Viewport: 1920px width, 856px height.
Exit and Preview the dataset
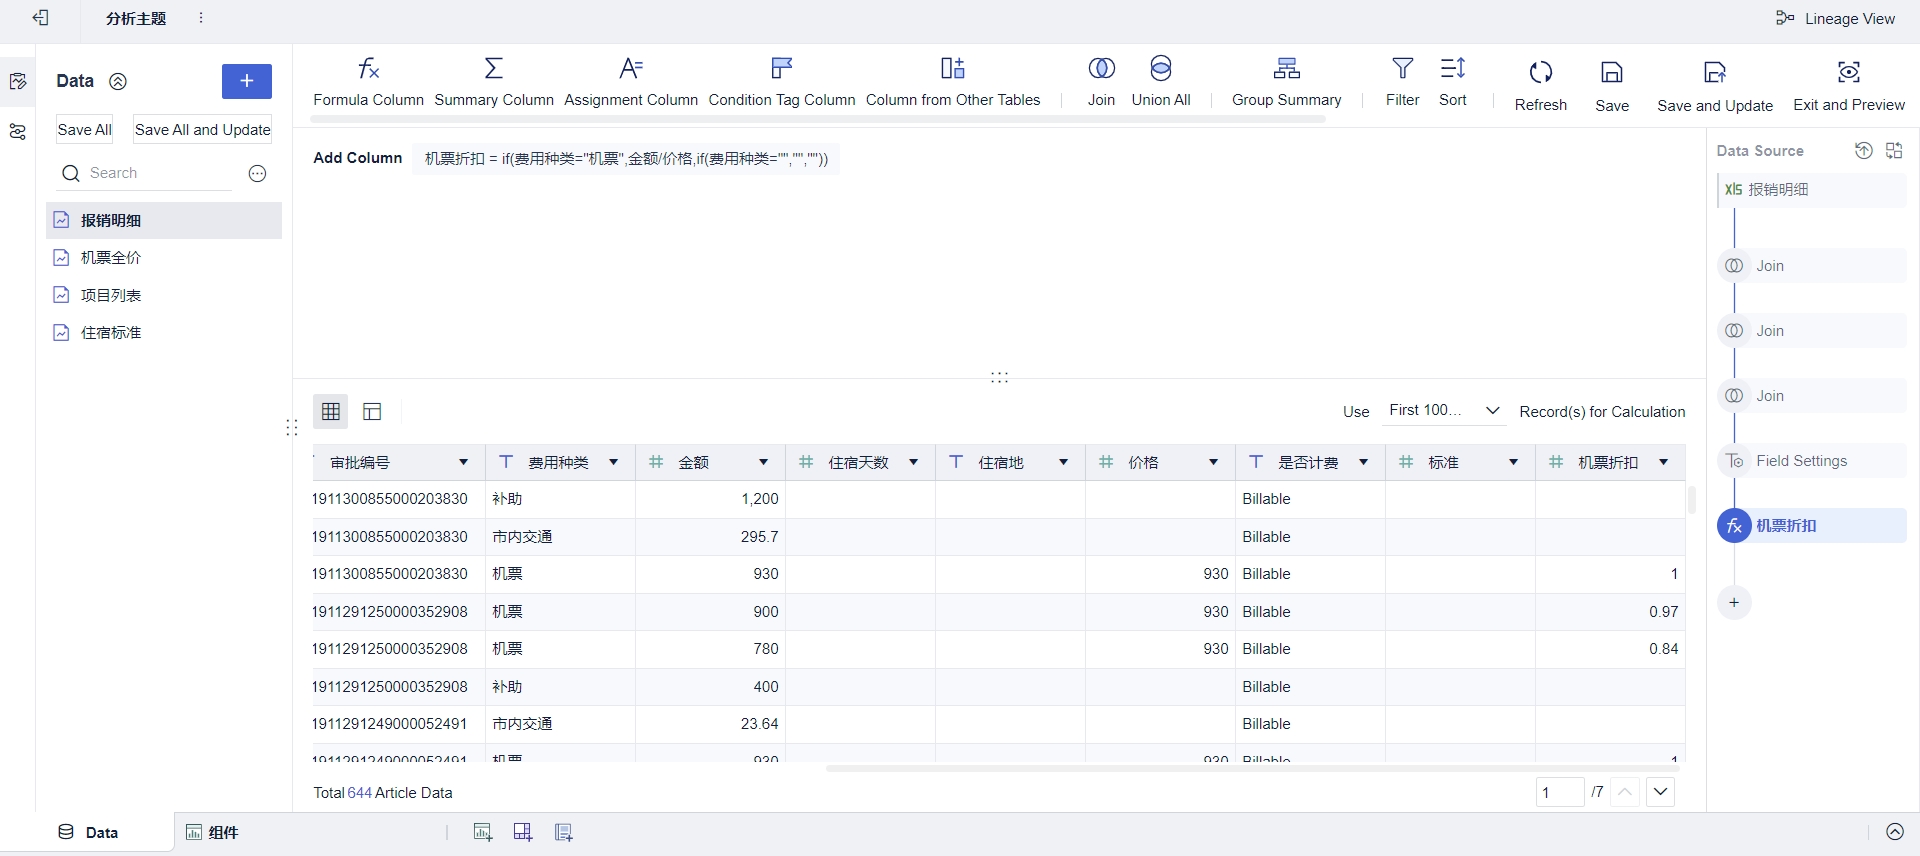1849,85
